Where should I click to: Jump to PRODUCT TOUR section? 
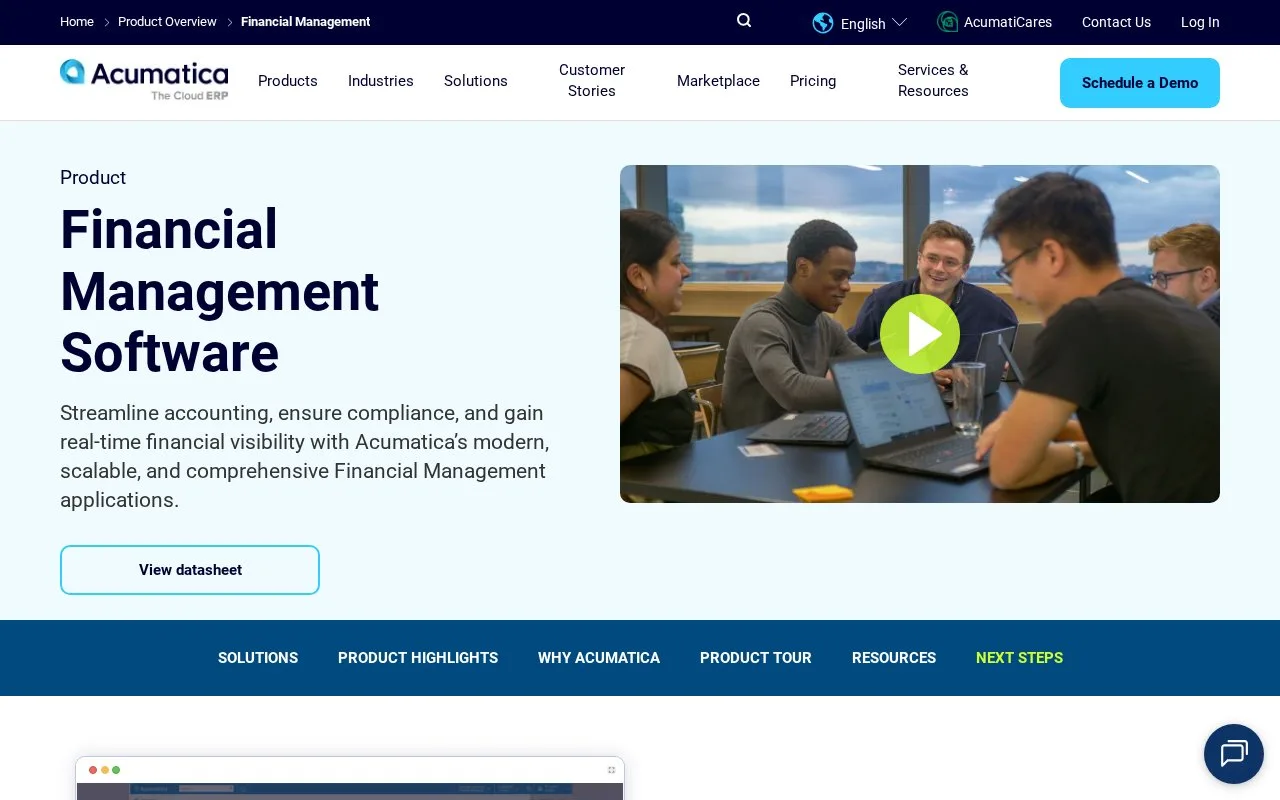[x=756, y=658]
